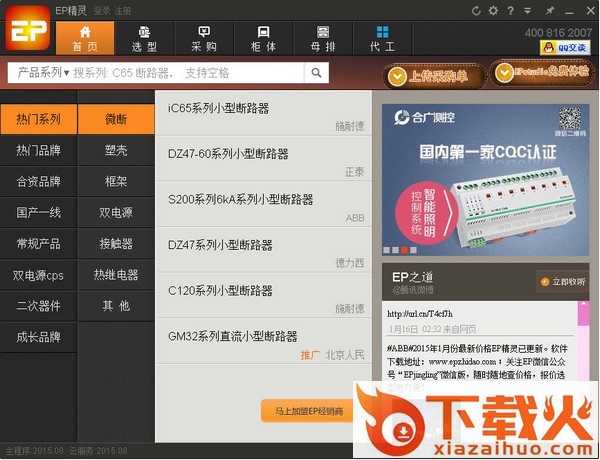Select 国产一线 category

pyautogui.click(x=38, y=212)
